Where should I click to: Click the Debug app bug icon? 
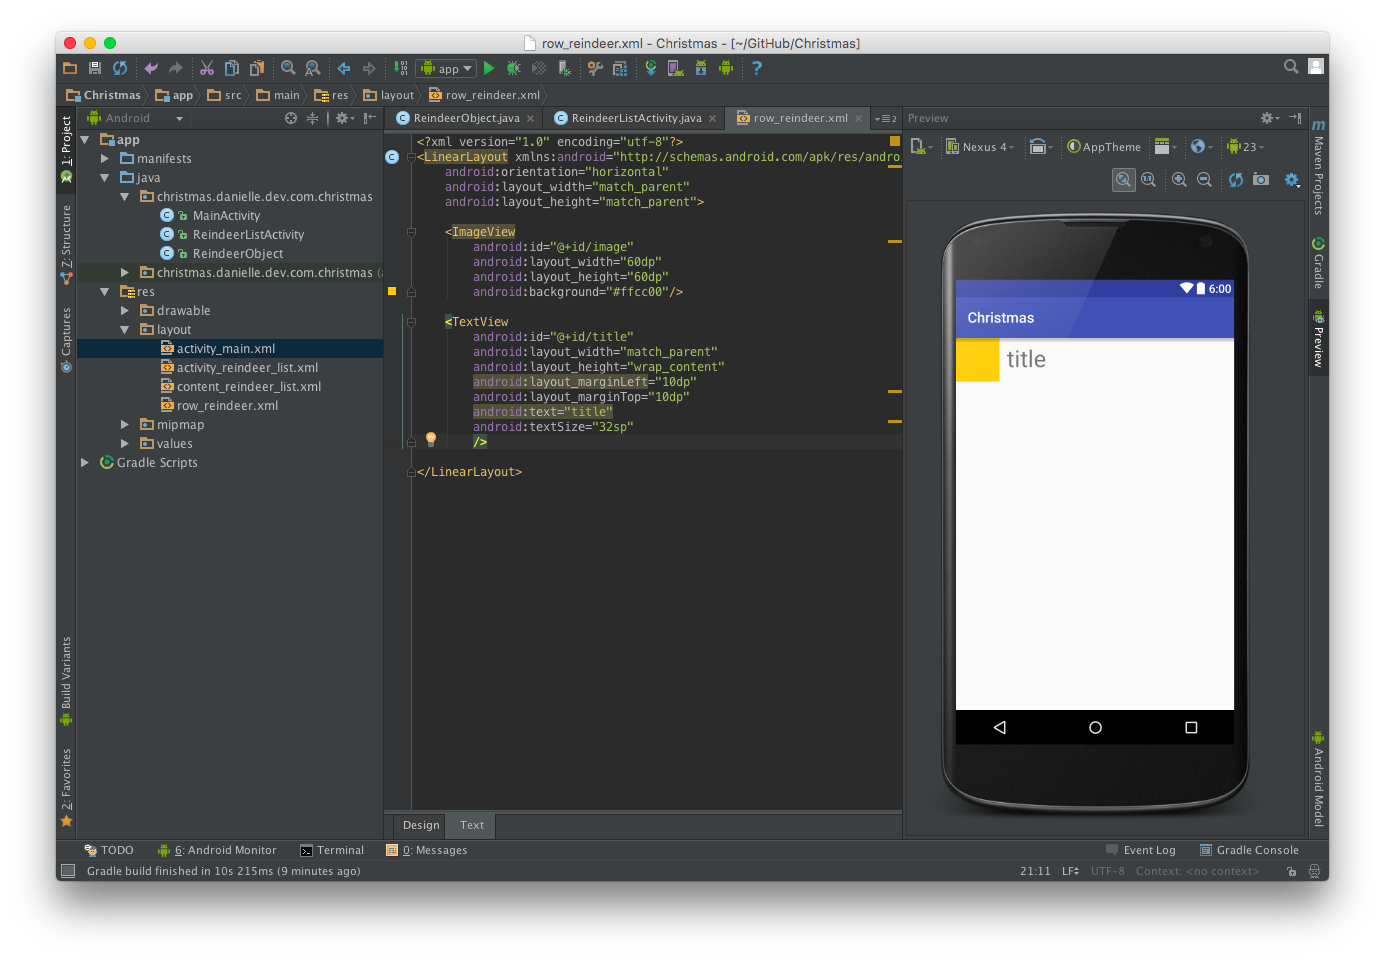pyautogui.click(x=513, y=68)
